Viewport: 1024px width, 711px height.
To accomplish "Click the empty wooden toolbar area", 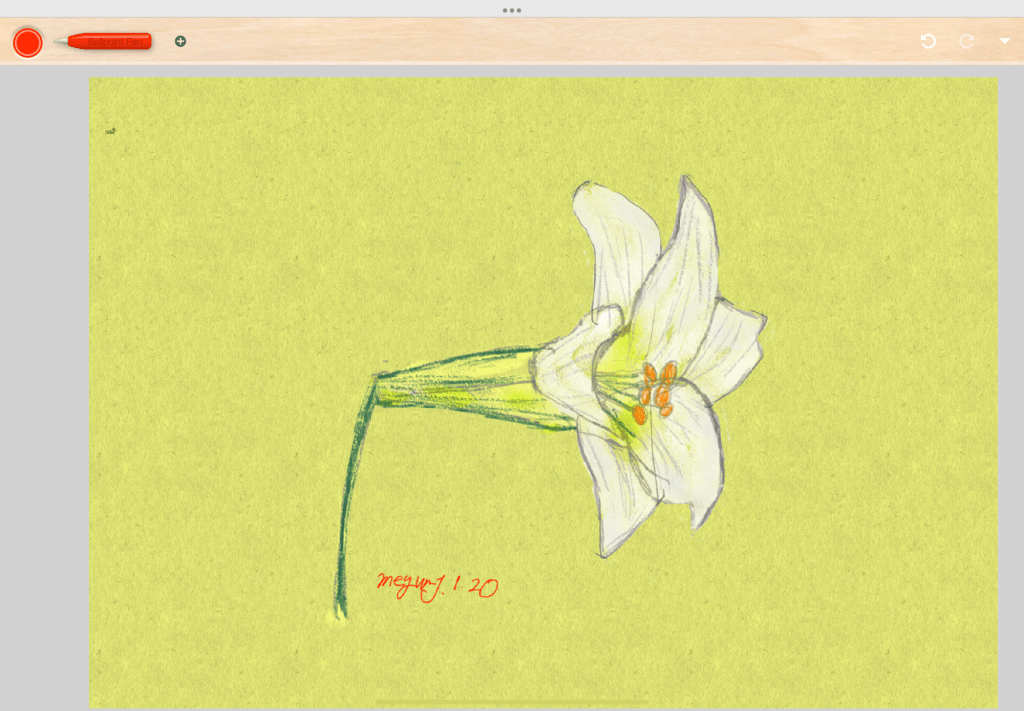I will (550, 42).
